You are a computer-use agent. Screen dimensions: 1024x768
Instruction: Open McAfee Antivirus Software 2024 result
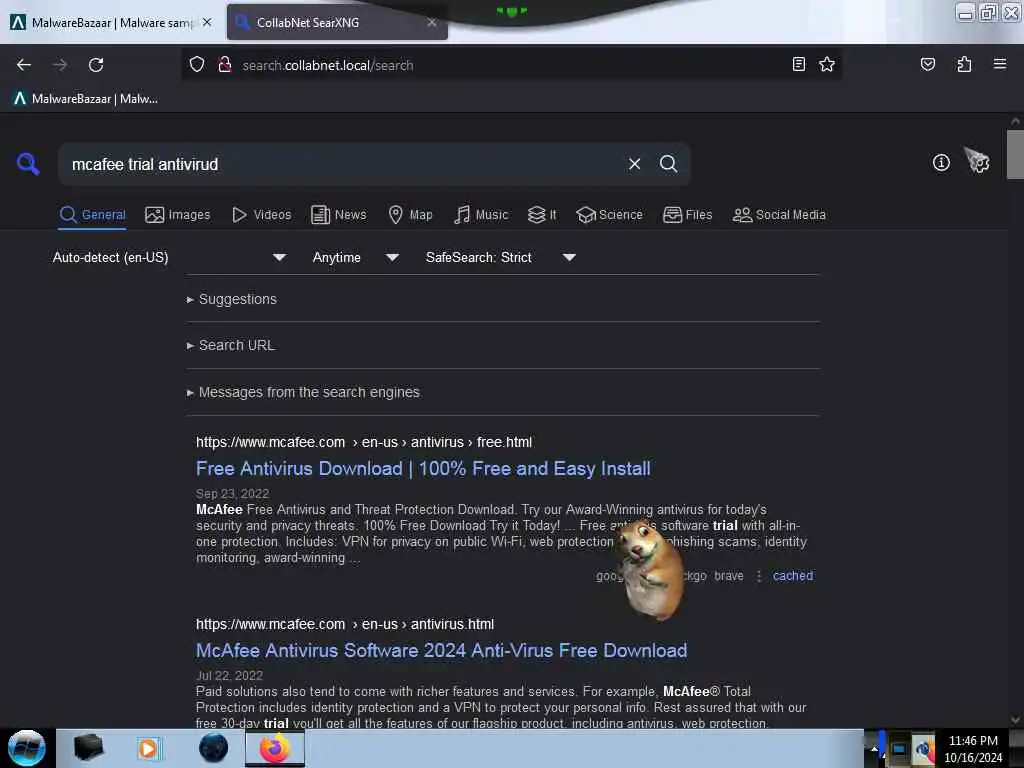[x=441, y=650]
